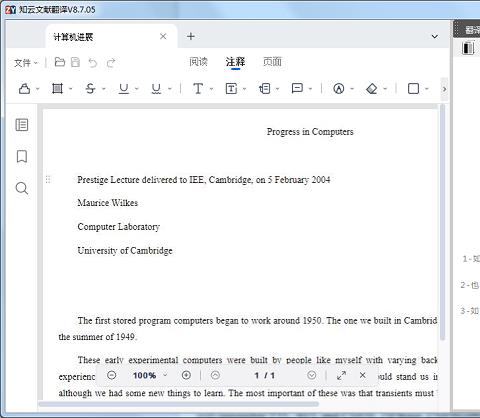Image resolution: width=480 pixels, height=418 pixels.
Task: Open the bookmarks sidebar panel
Action: (22, 156)
